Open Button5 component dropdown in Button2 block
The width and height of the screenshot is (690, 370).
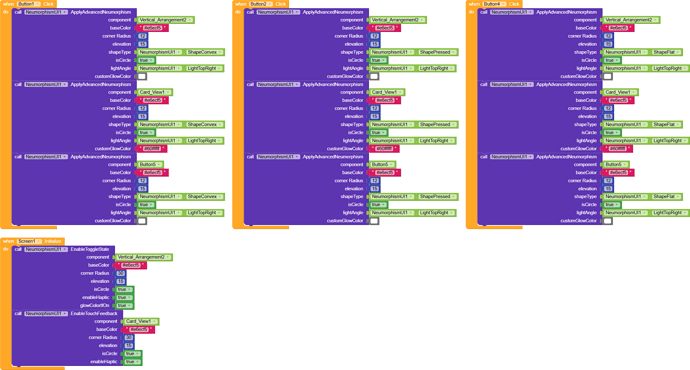[x=382, y=165]
